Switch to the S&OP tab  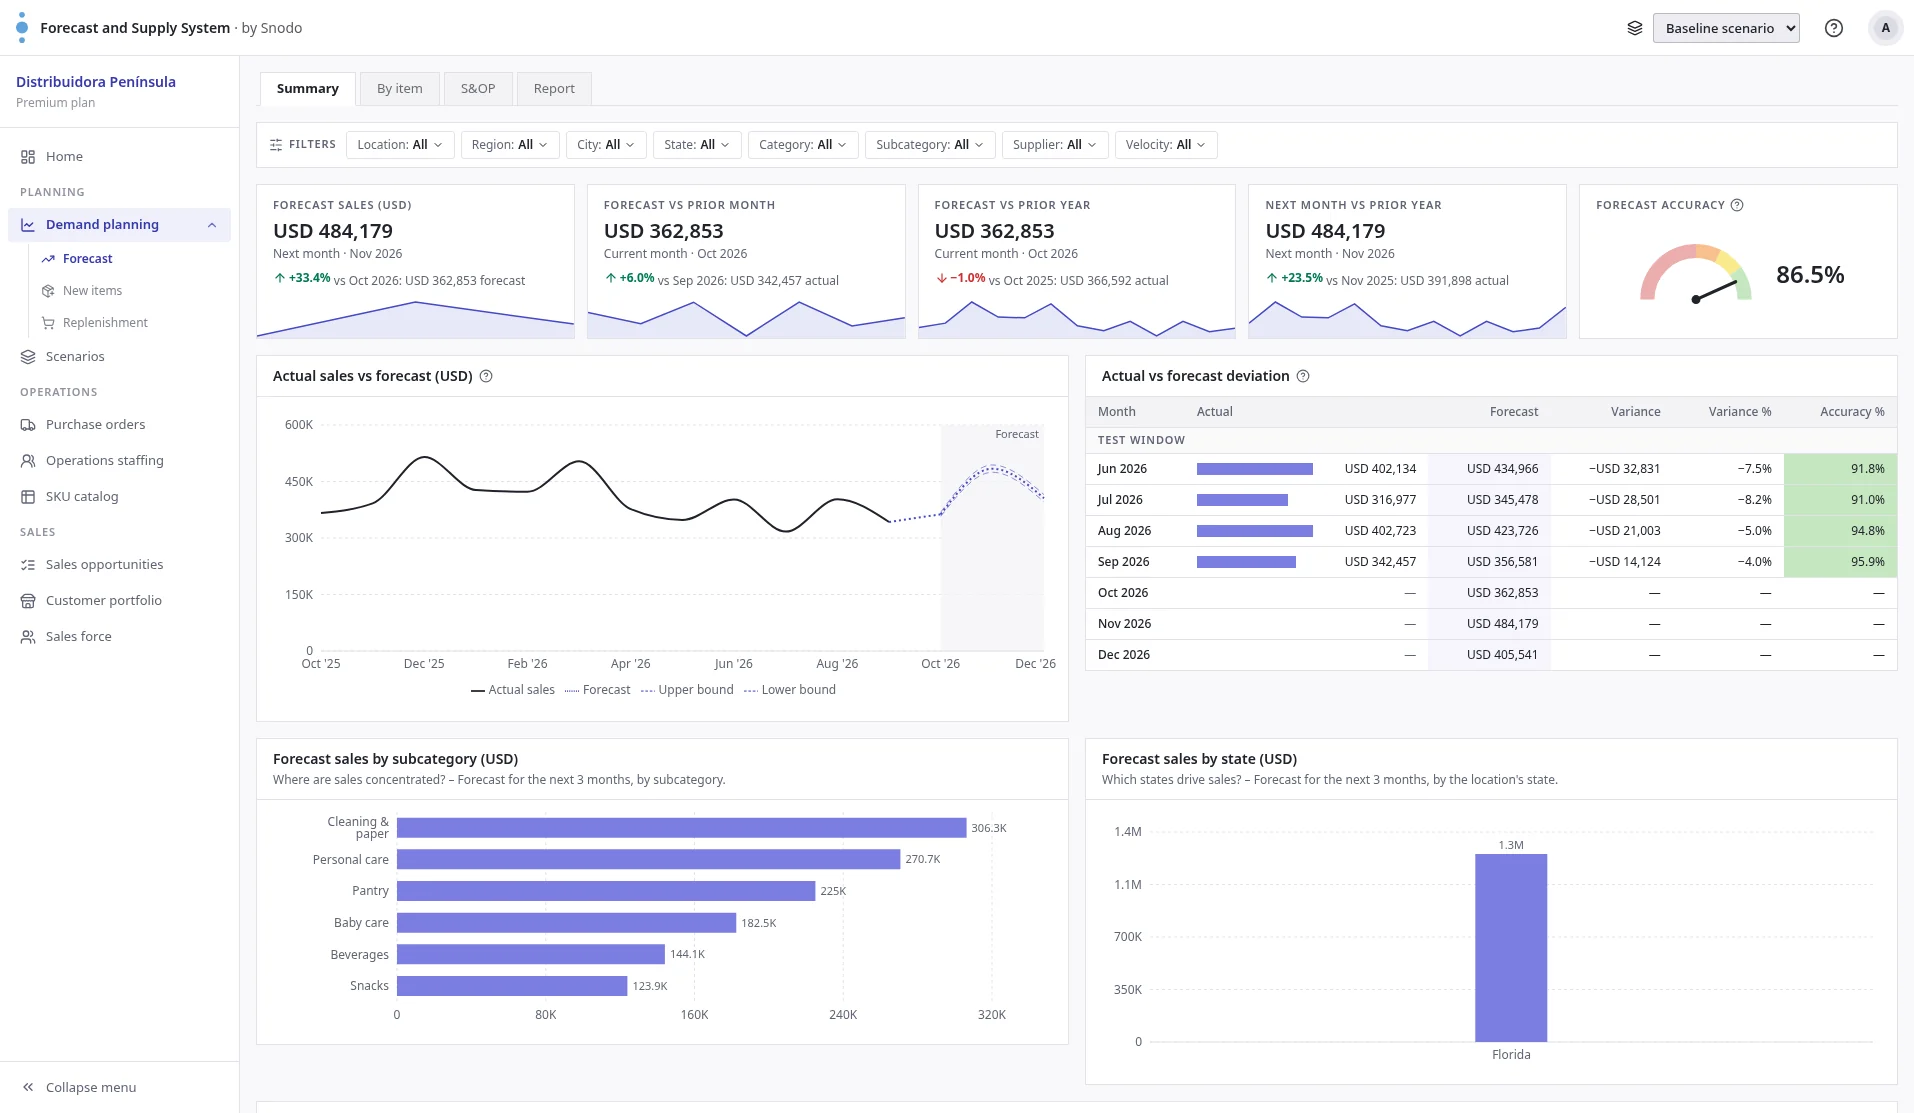(x=478, y=89)
